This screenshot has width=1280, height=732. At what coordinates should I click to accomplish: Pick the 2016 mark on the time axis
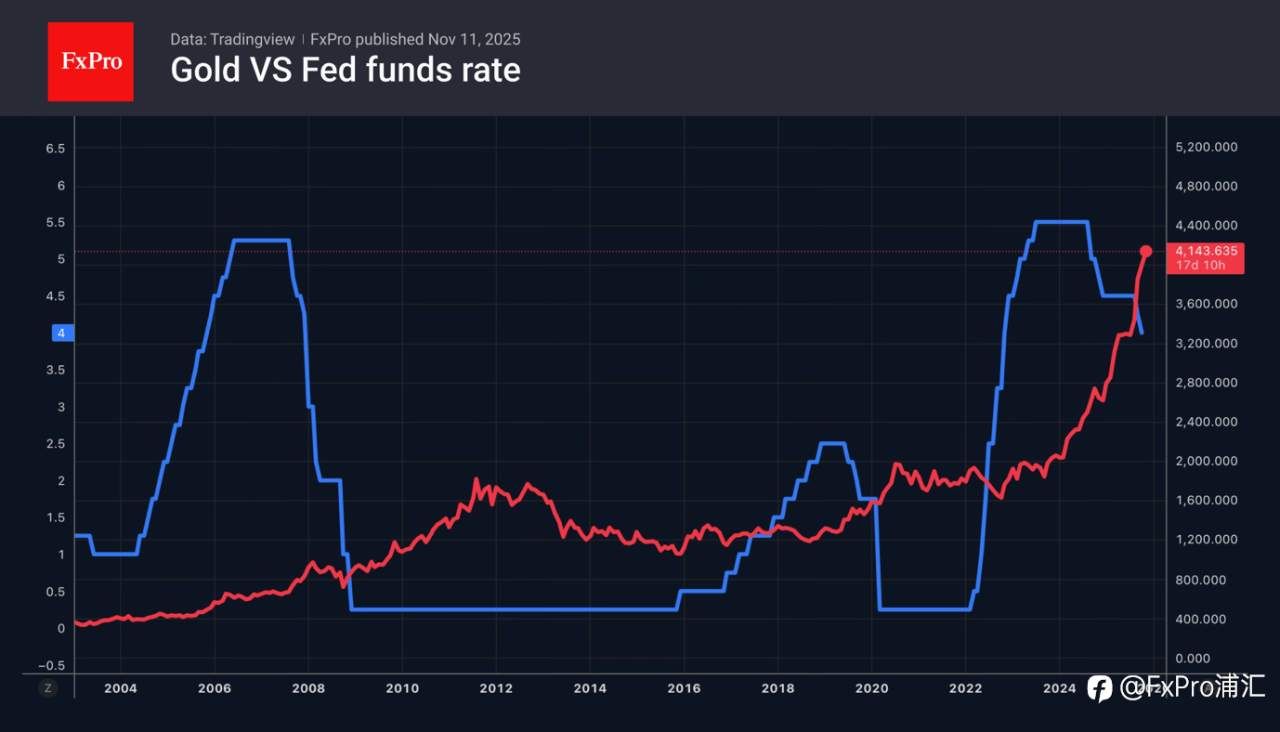(684, 688)
